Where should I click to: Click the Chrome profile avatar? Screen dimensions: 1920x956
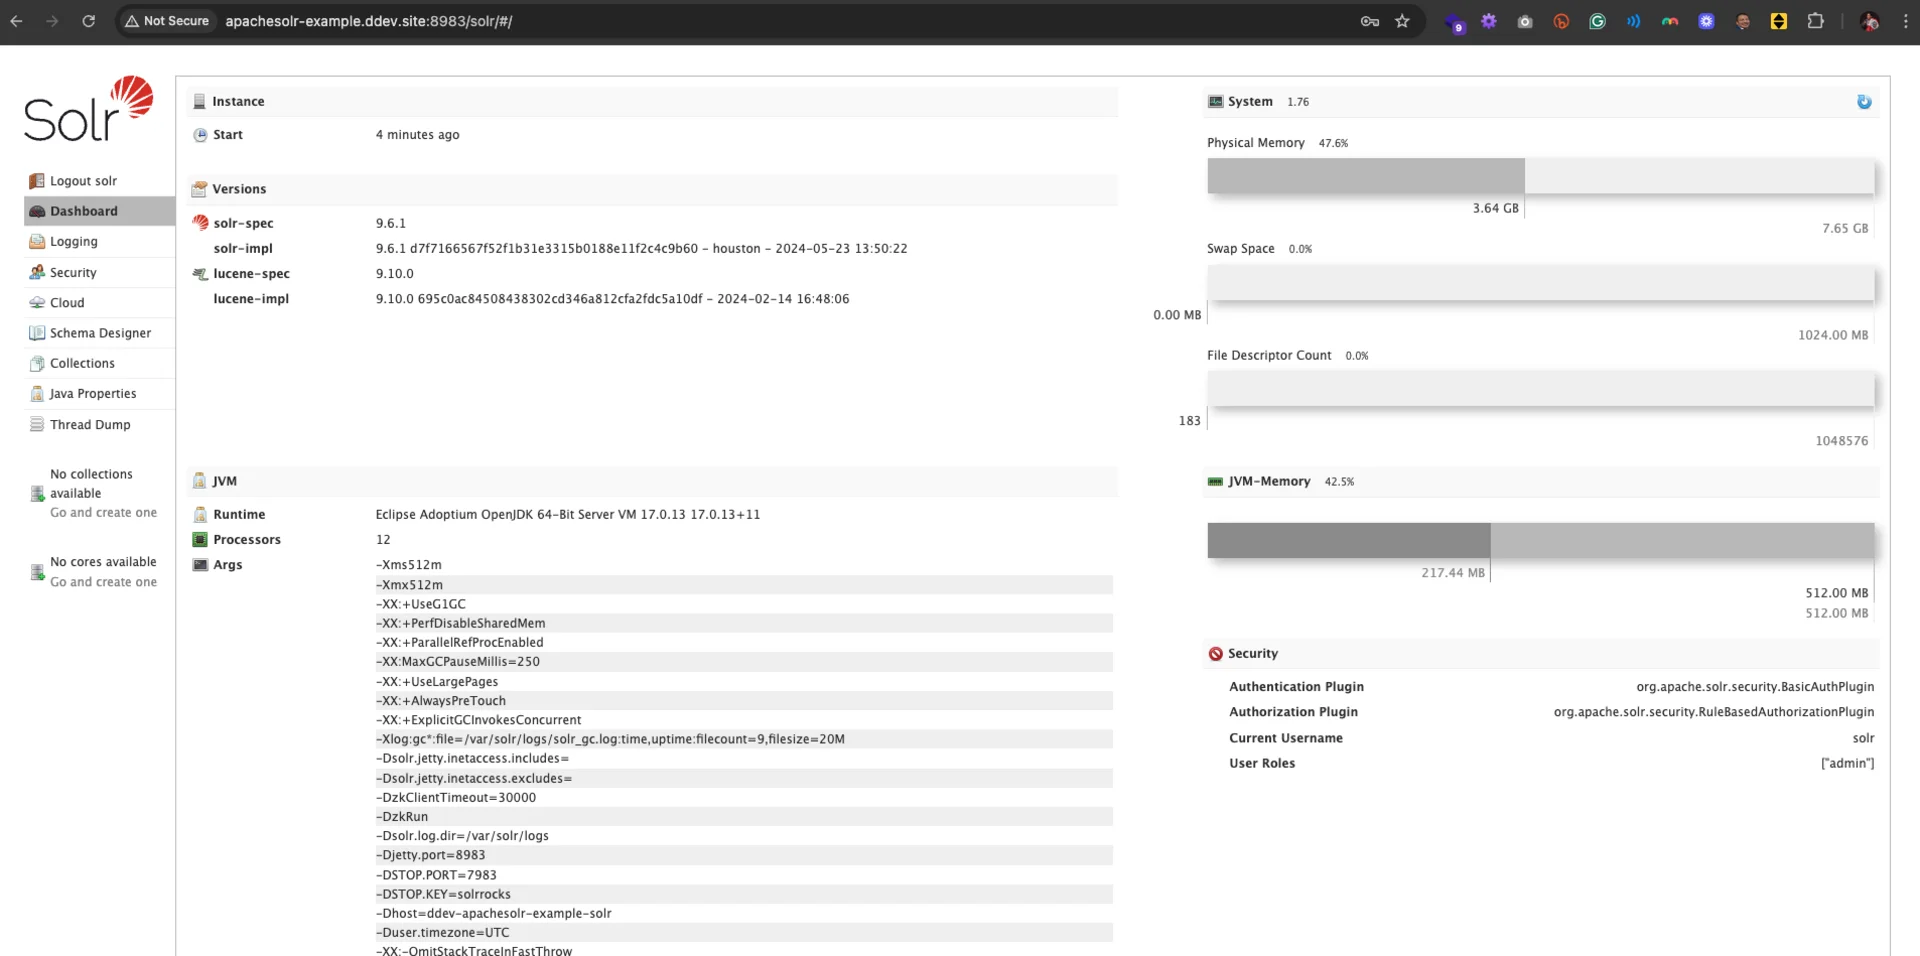[1869, 21]
